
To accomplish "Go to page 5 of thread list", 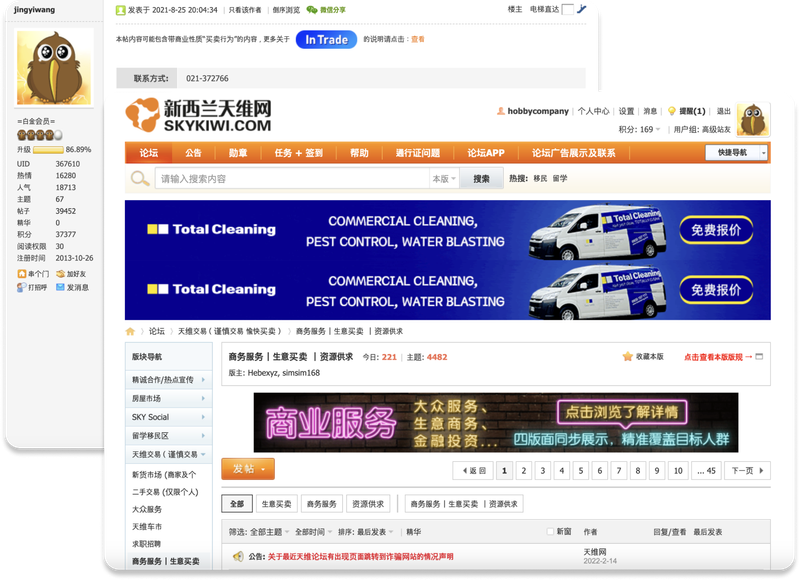I will (x=582, y=470).
